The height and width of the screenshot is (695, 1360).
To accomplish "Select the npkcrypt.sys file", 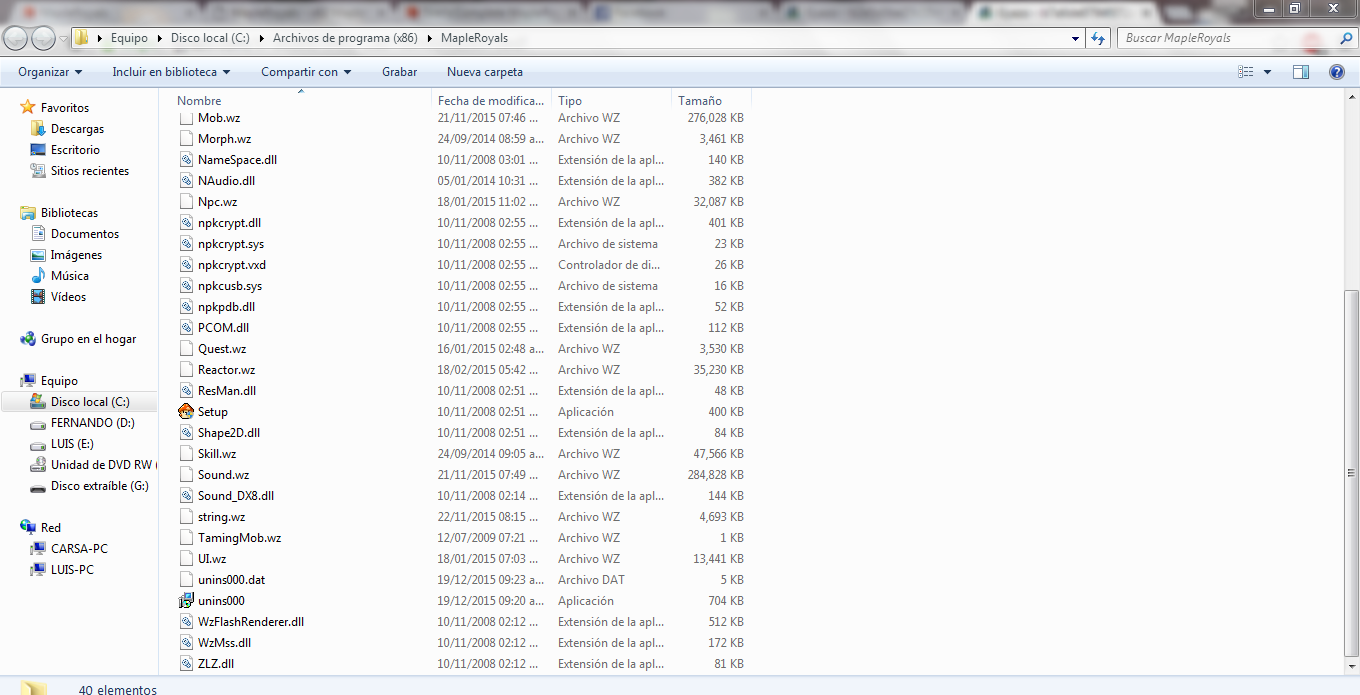I will tap(231, 244).
